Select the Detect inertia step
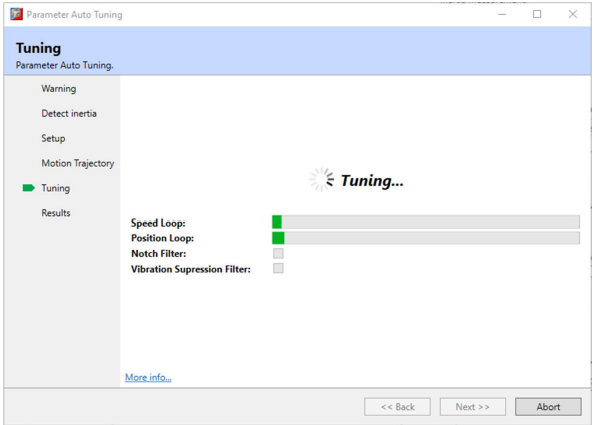Image resolution: width=595 pixels, height=425 pixels. point(69,113)
